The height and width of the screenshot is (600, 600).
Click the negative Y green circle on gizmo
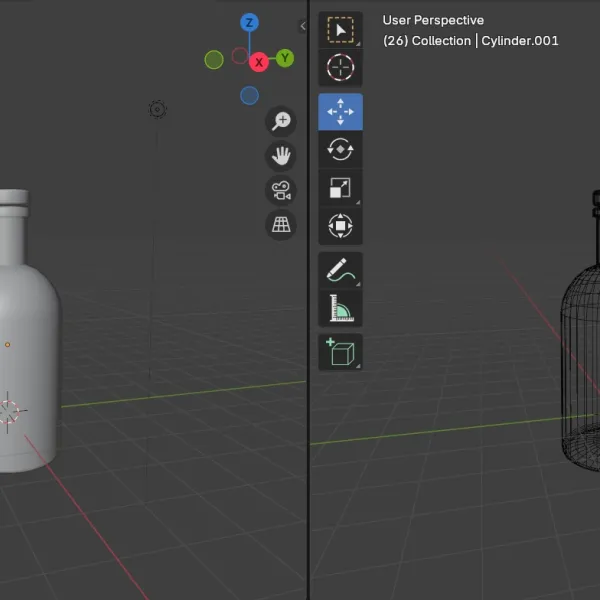[x=214, y=60]
